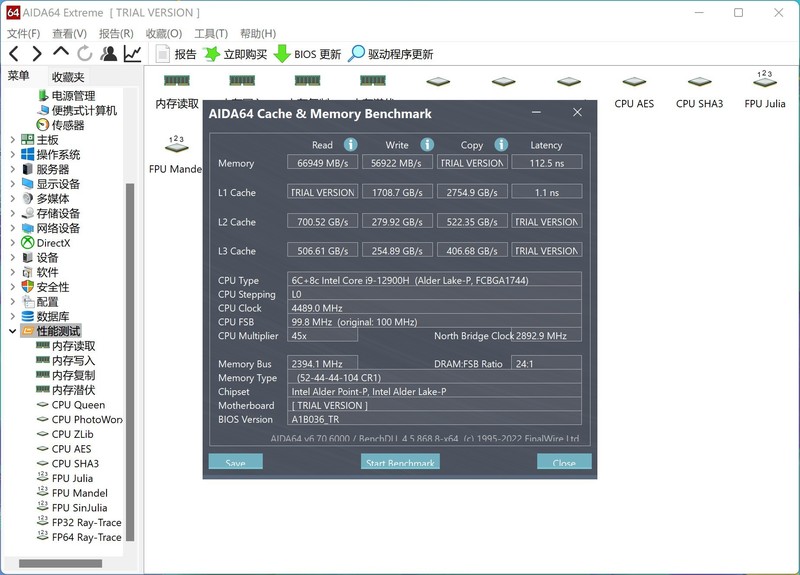This screenshot has height=575, width=800.
Task: Switch to the 收藏夹 tab
Action: [x=68, y=77]
